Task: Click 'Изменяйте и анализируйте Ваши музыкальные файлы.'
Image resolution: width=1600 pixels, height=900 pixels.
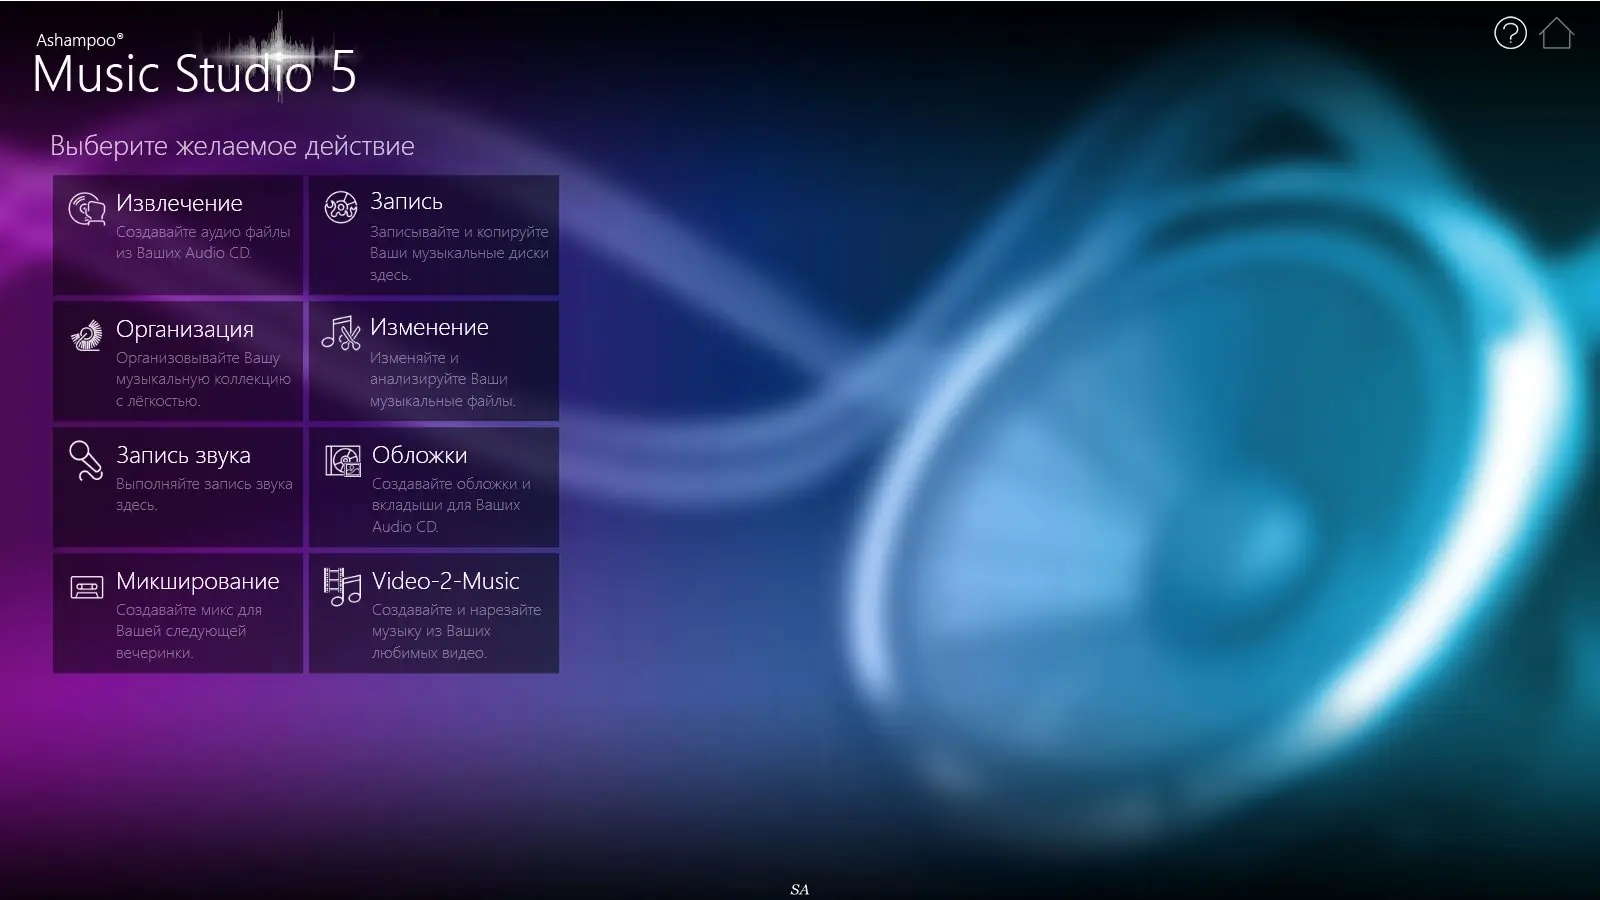Action: [442, 379]
